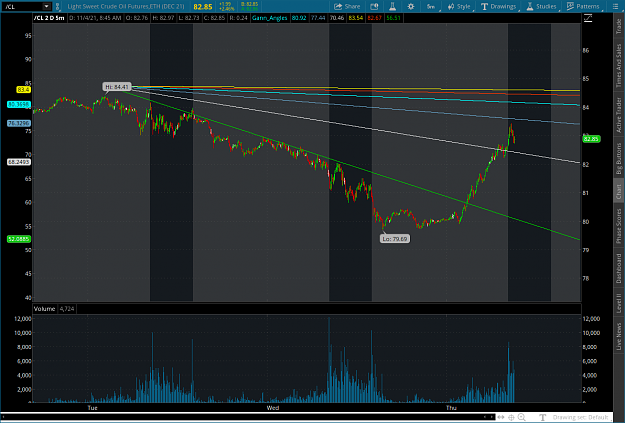The image size is (625, 423).
Task: Open the 5m timeframe selector
Action: pos(431,6)
